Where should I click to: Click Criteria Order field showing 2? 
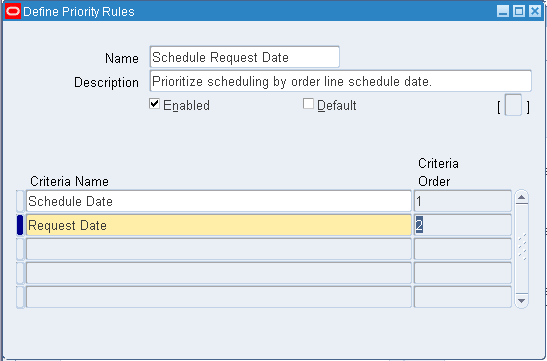click(x=463, y=225)
